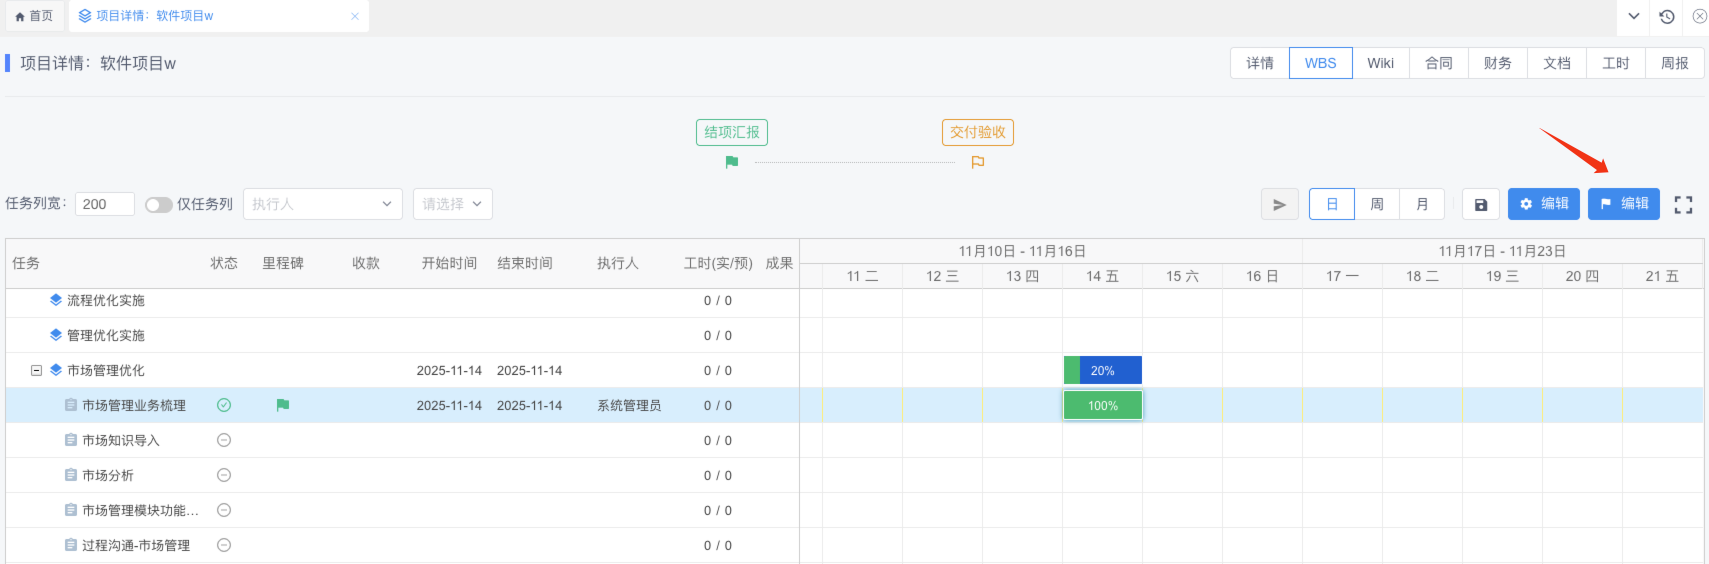Switch to the Wiki tab

click(1380, 63)
